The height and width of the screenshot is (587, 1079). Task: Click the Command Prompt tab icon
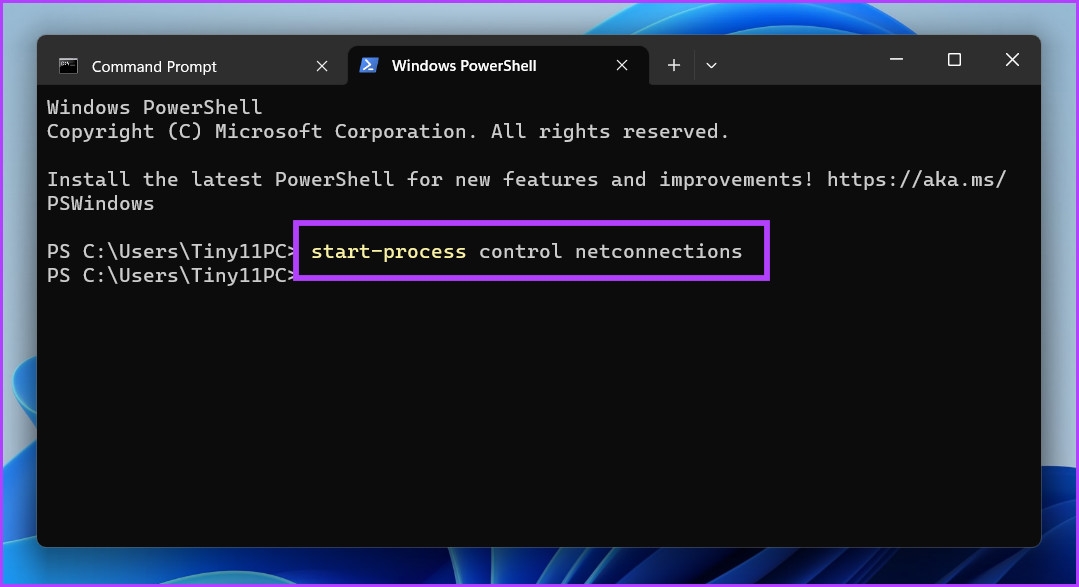tap(68, 66)
